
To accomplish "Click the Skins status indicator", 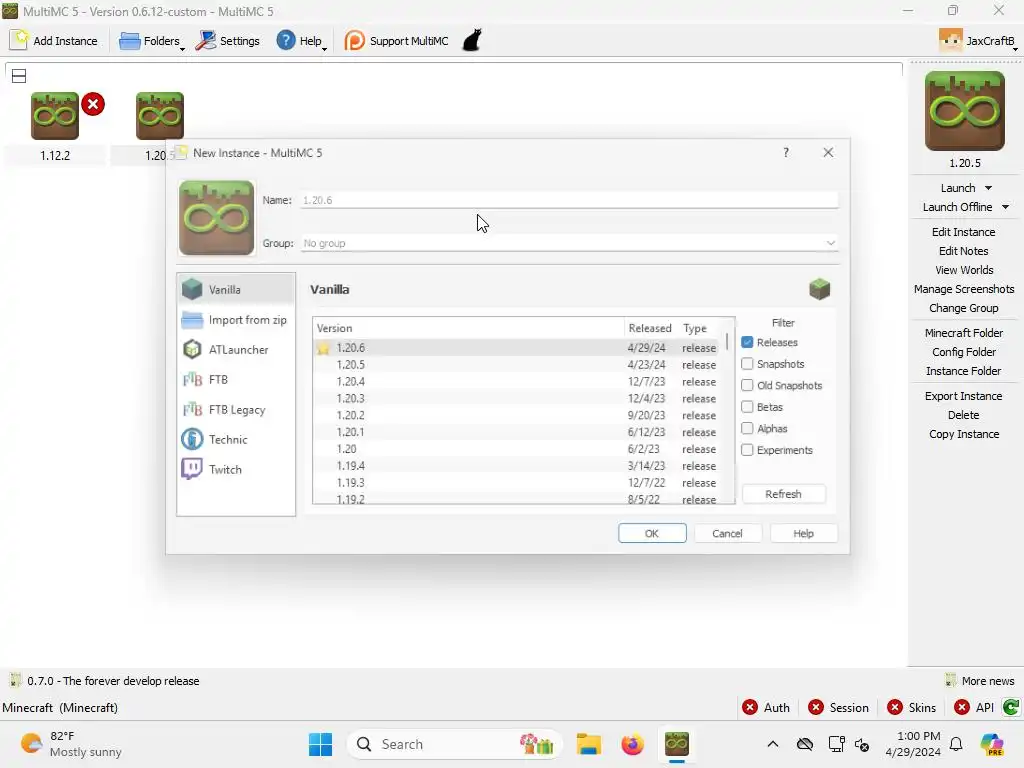I will [912, 707].
